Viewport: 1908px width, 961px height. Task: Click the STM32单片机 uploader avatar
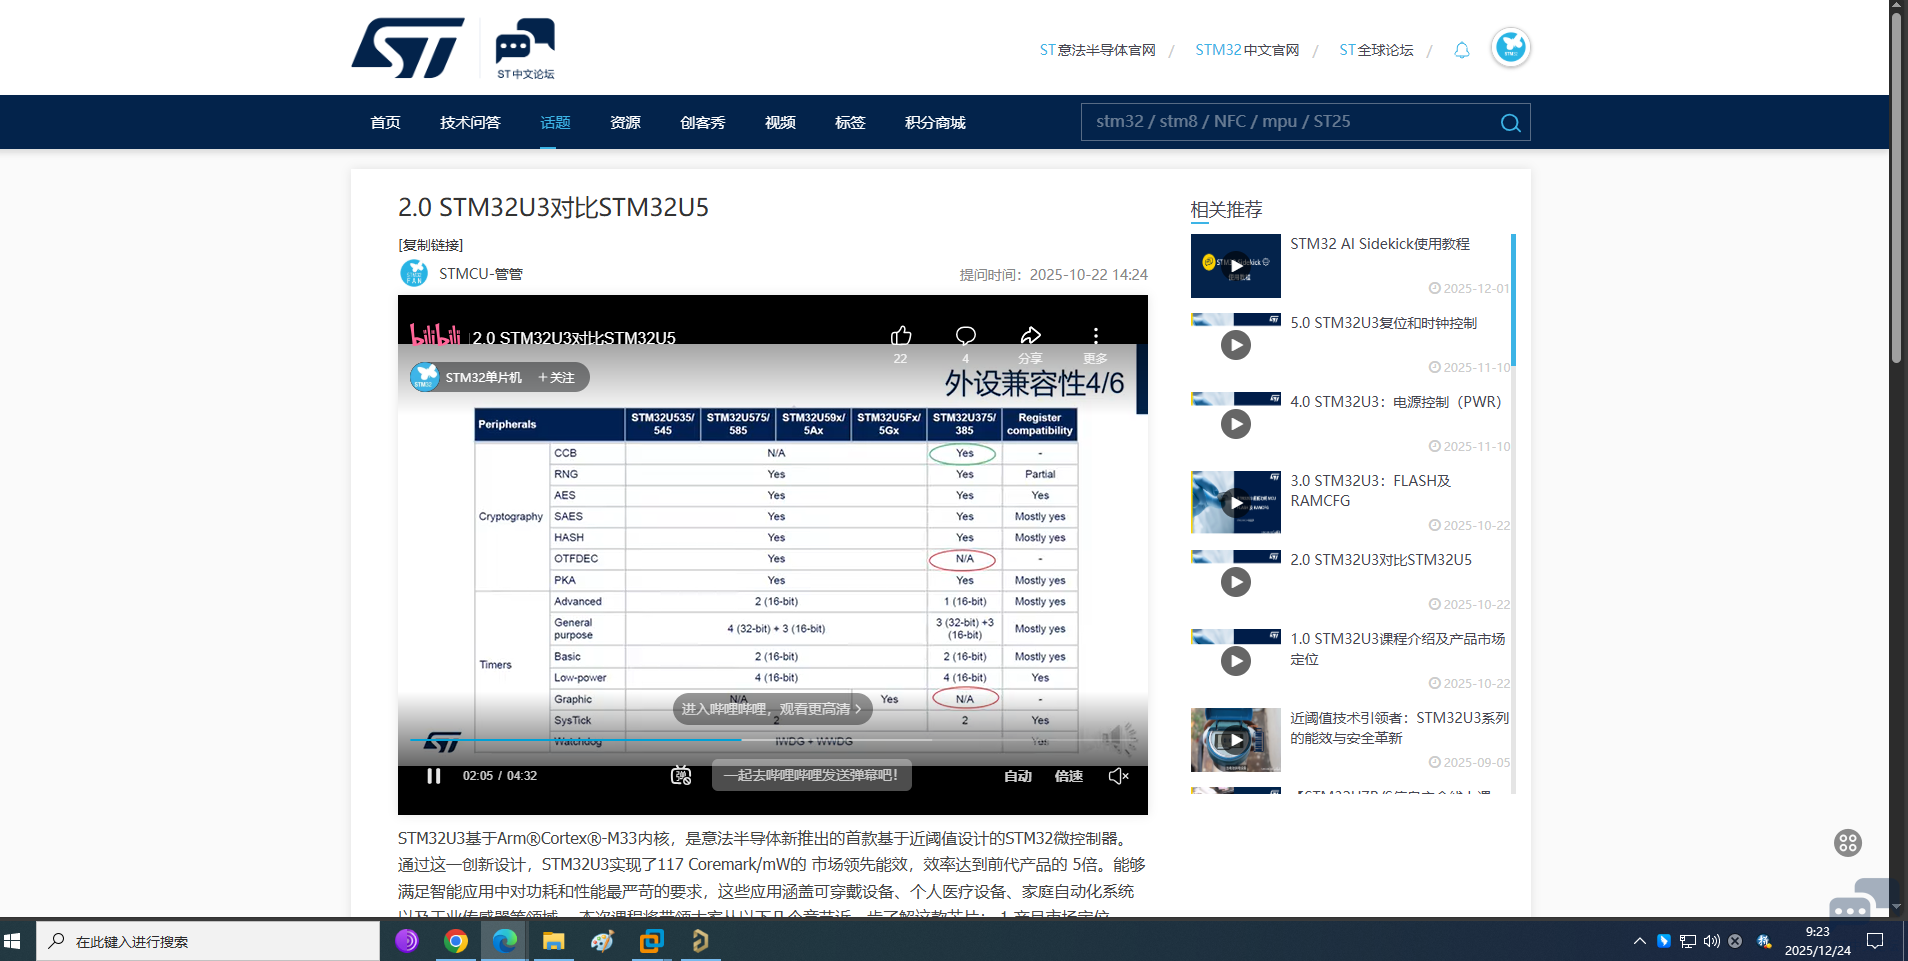pyautogui.click(x=425, y=377)
